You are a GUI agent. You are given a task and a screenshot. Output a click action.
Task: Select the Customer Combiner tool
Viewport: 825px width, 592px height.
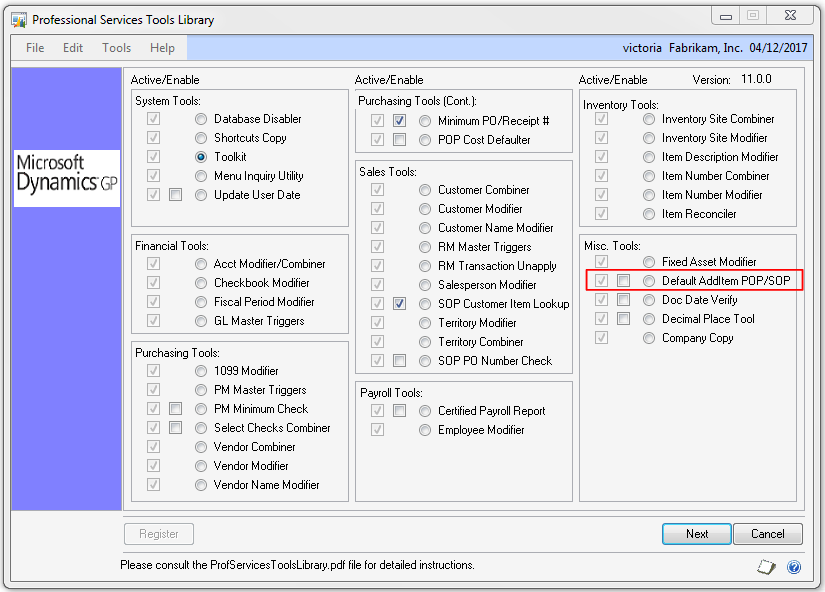425,190
